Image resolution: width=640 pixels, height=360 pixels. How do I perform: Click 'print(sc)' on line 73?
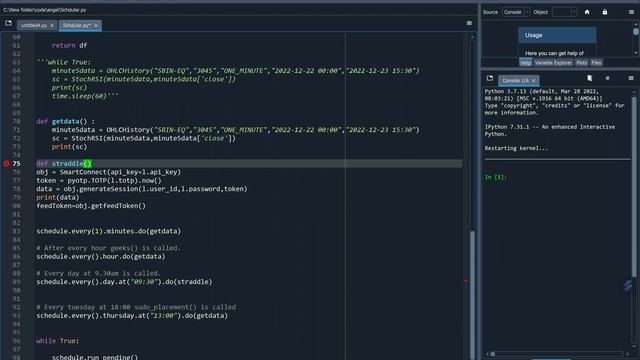click(x=69, y=147)
